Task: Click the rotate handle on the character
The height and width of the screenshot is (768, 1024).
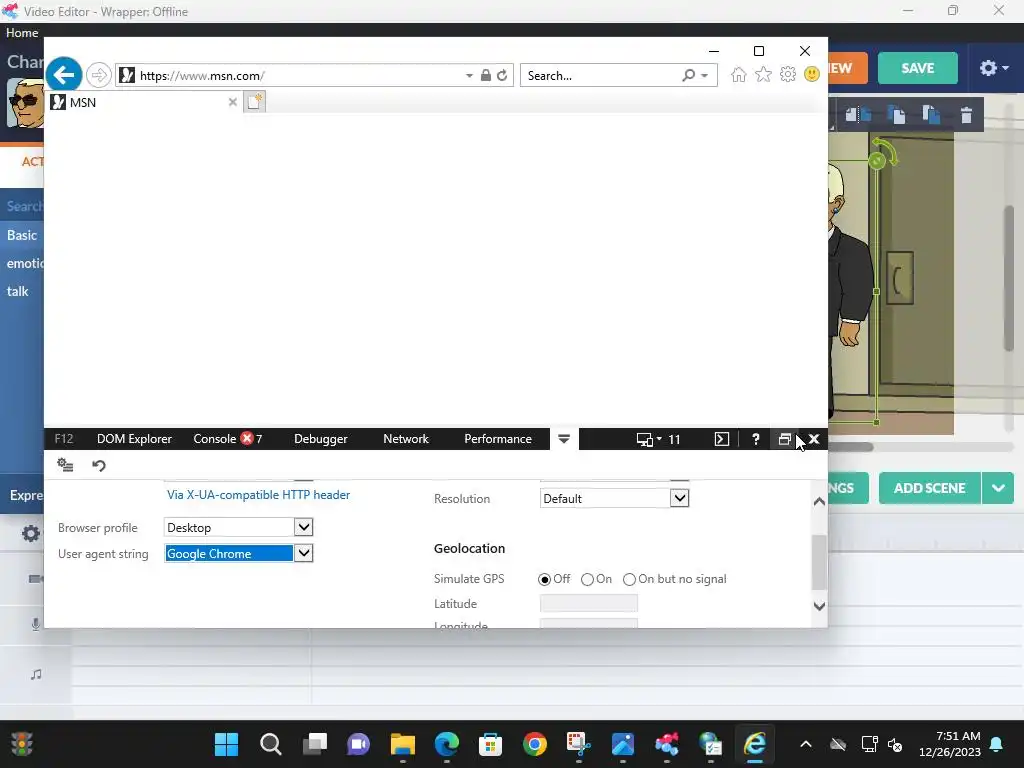Action: coord(877,159)
